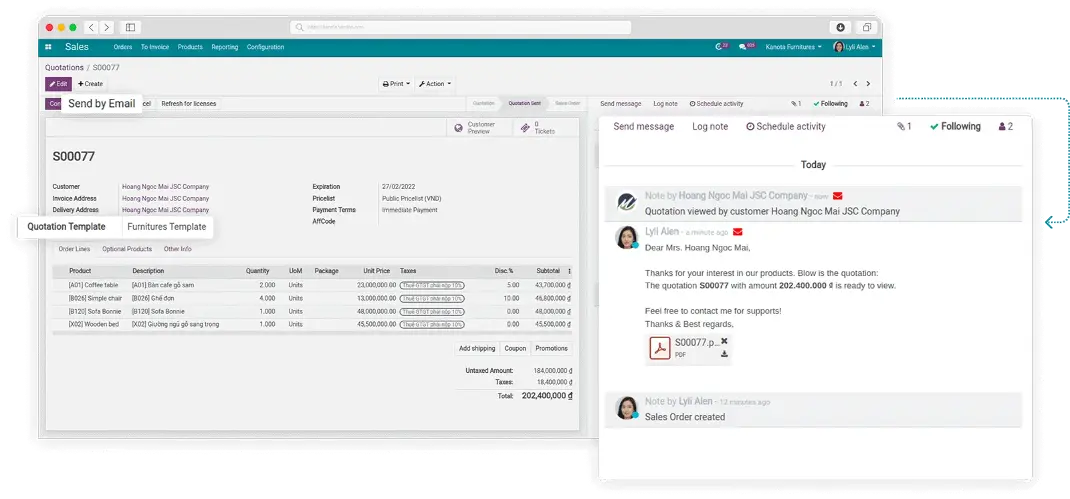Click the Add shipping button
Viewport: 1070px width, 499px height.
[x=477, y=348]
